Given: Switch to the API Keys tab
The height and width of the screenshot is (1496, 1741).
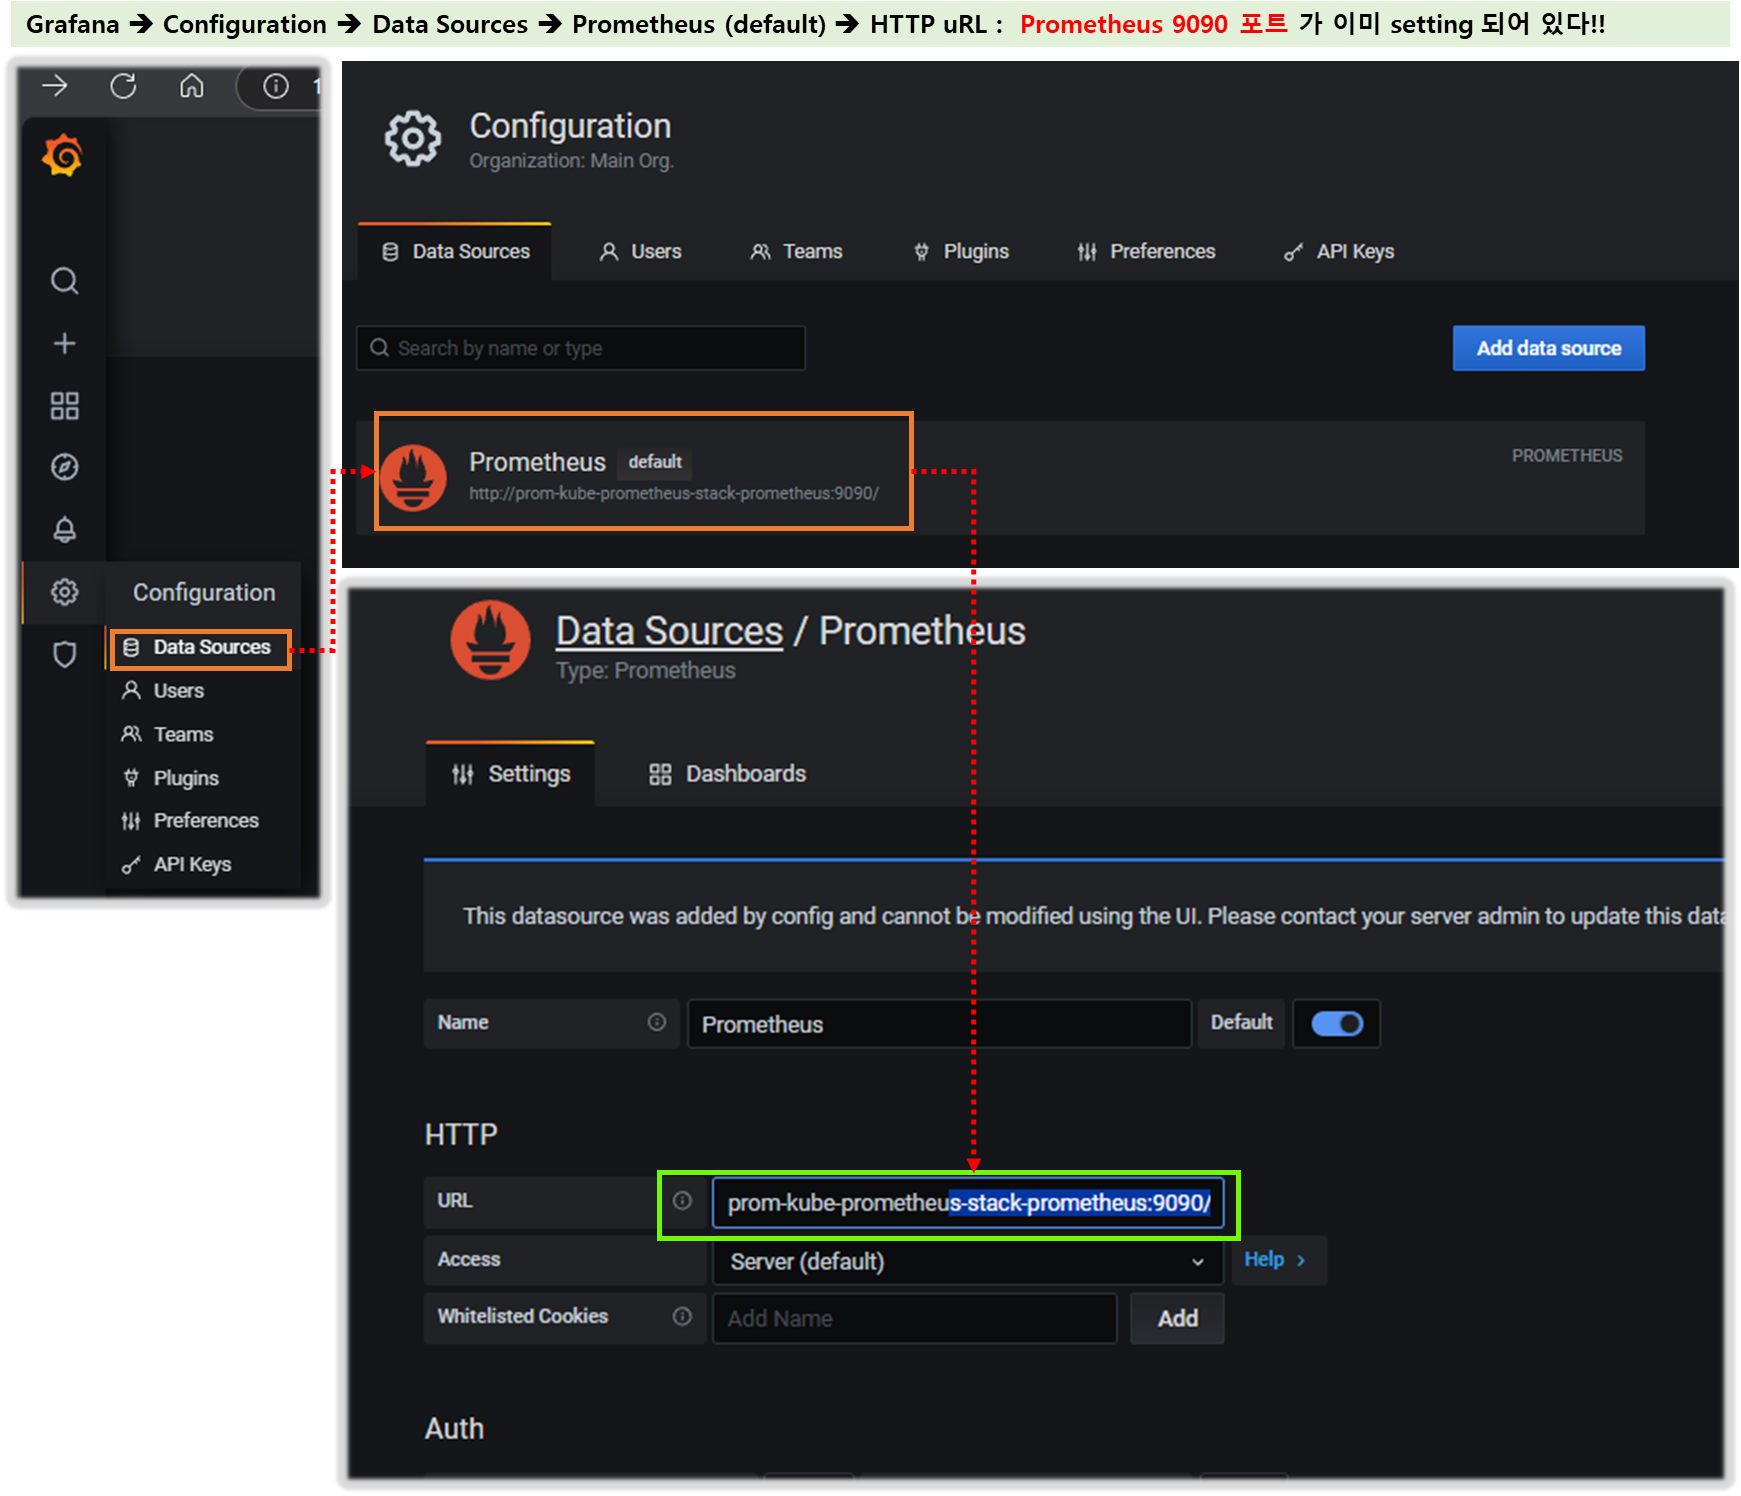Looking at the screenshot, I should tap(1338, 252).
